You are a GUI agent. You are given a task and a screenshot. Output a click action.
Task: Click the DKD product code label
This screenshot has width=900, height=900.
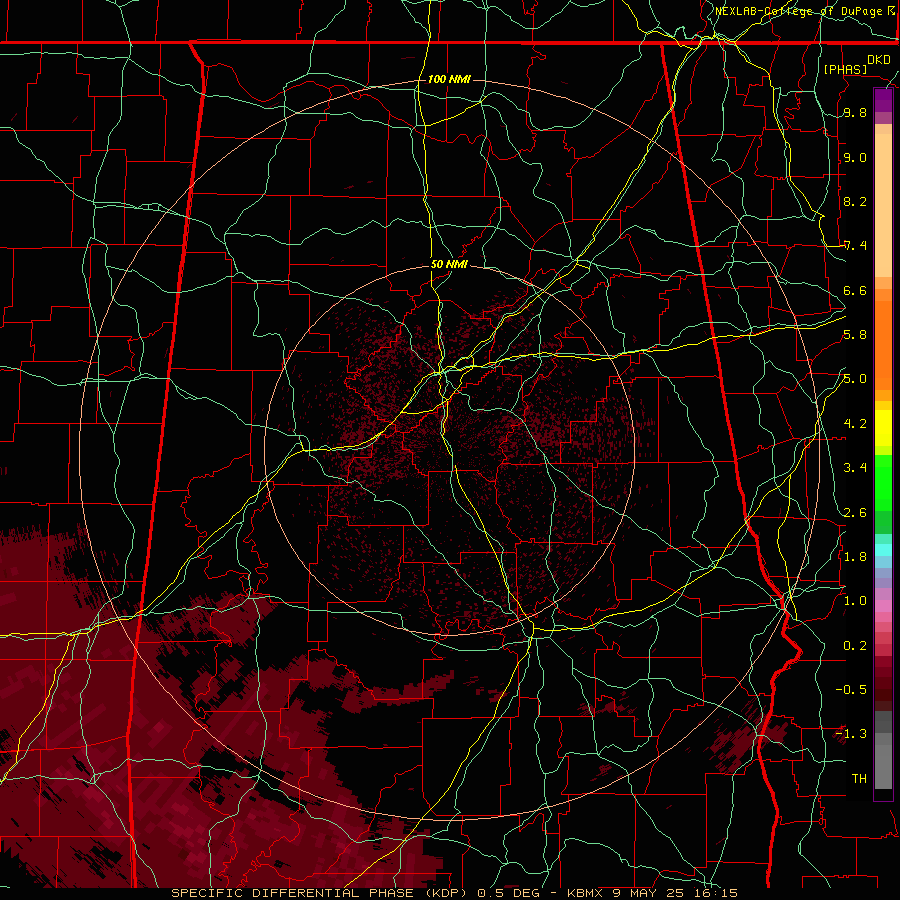pos(879,60)
